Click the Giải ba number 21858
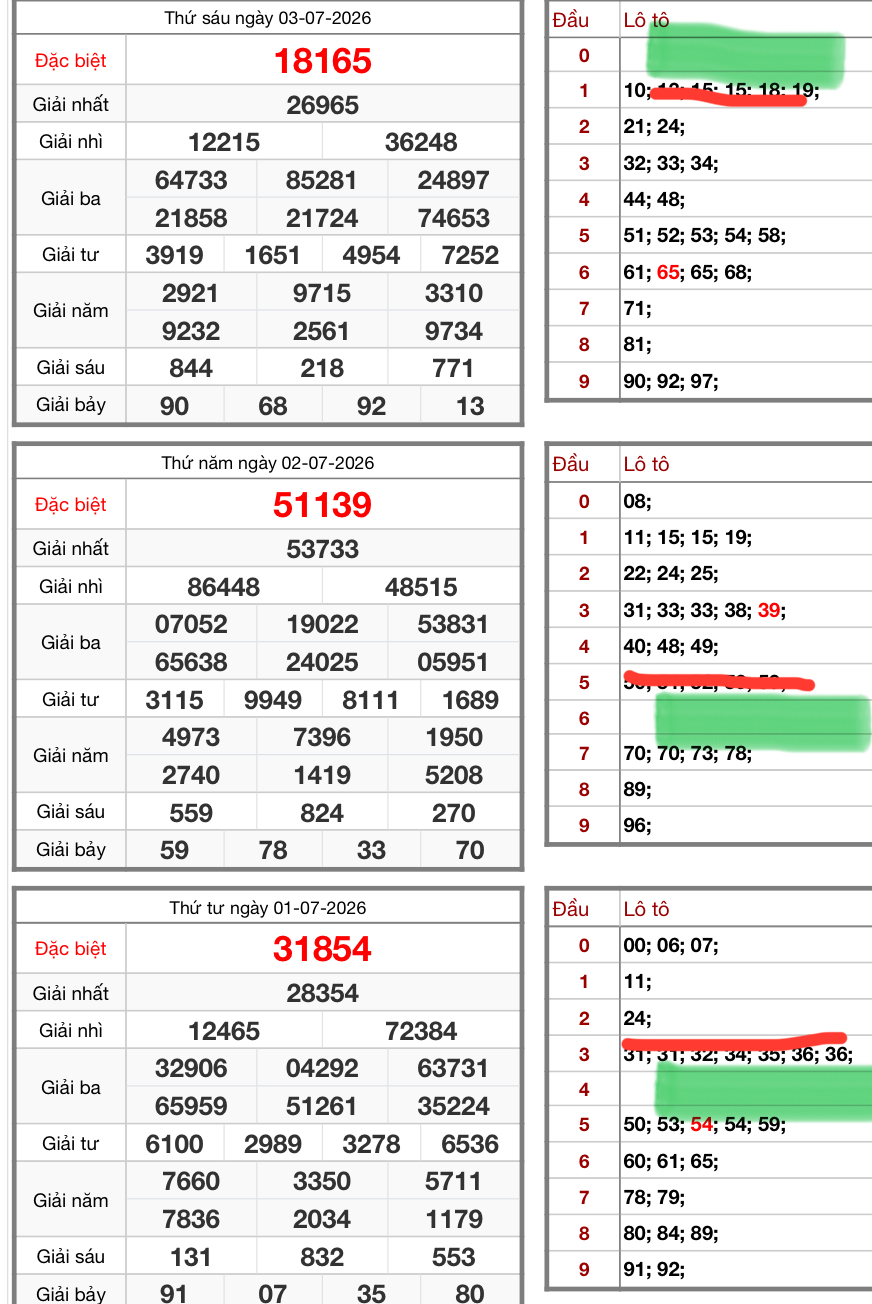 point(191,218)
